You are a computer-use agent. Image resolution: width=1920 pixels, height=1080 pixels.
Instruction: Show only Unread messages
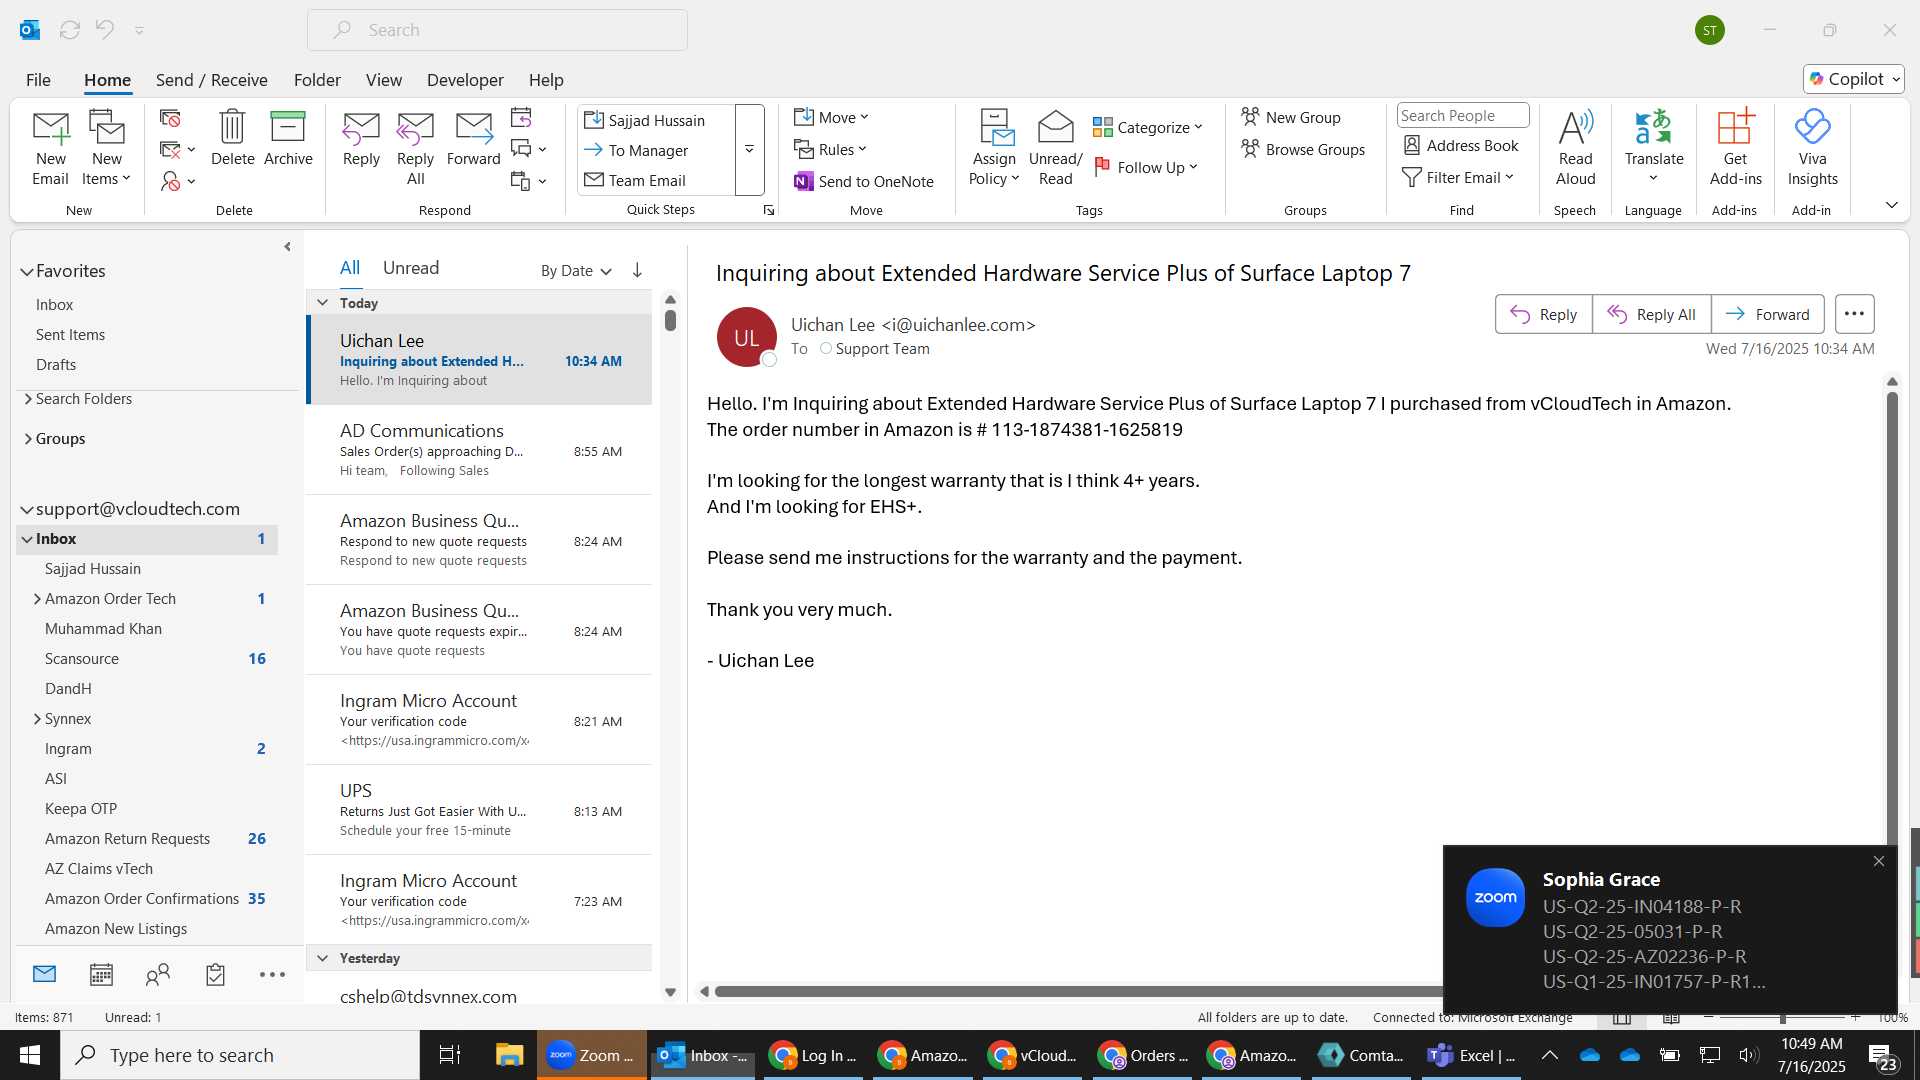click(x=411, y=268)
